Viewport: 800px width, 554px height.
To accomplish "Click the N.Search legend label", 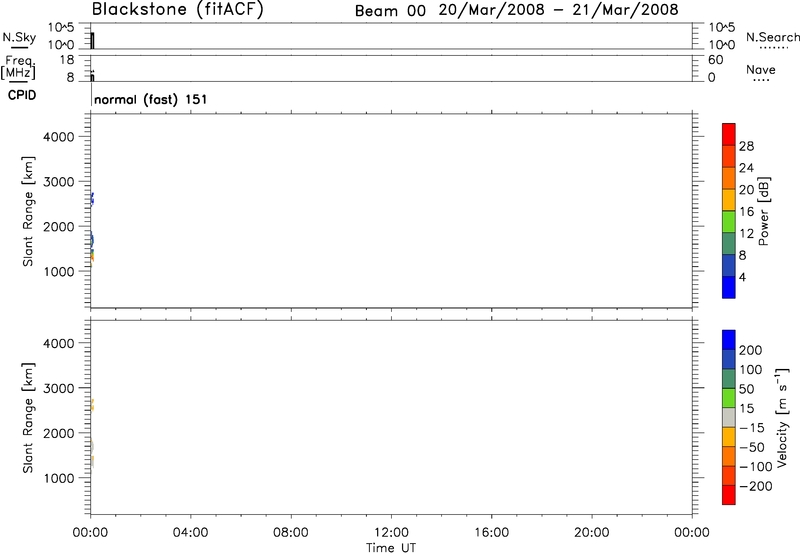I will click(772, 37).
